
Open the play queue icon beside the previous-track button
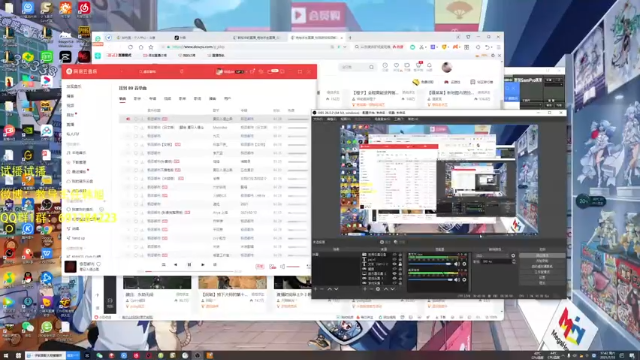pos(164,264)
